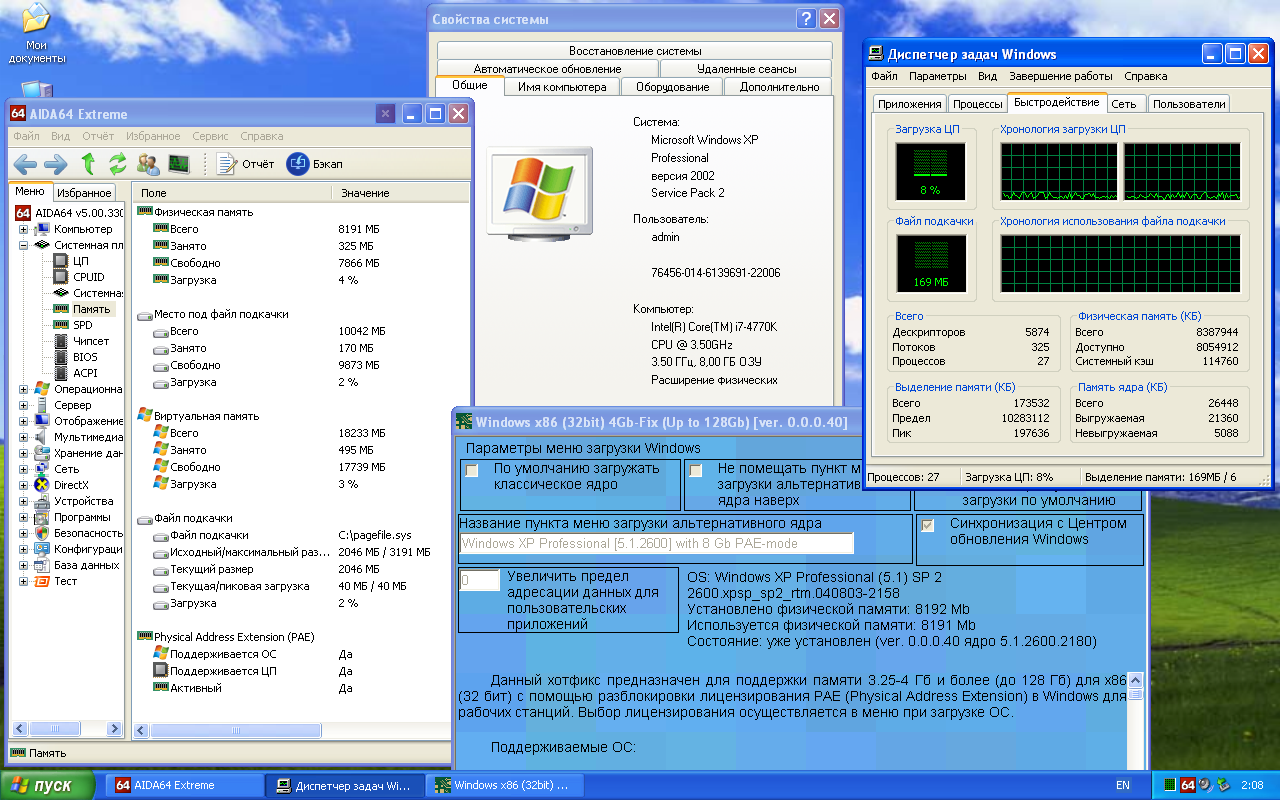The image size is (1280, 800).
Task: Click the green up-arrow parent level icon
Action: pyautogui.click(x=88, y=164)
